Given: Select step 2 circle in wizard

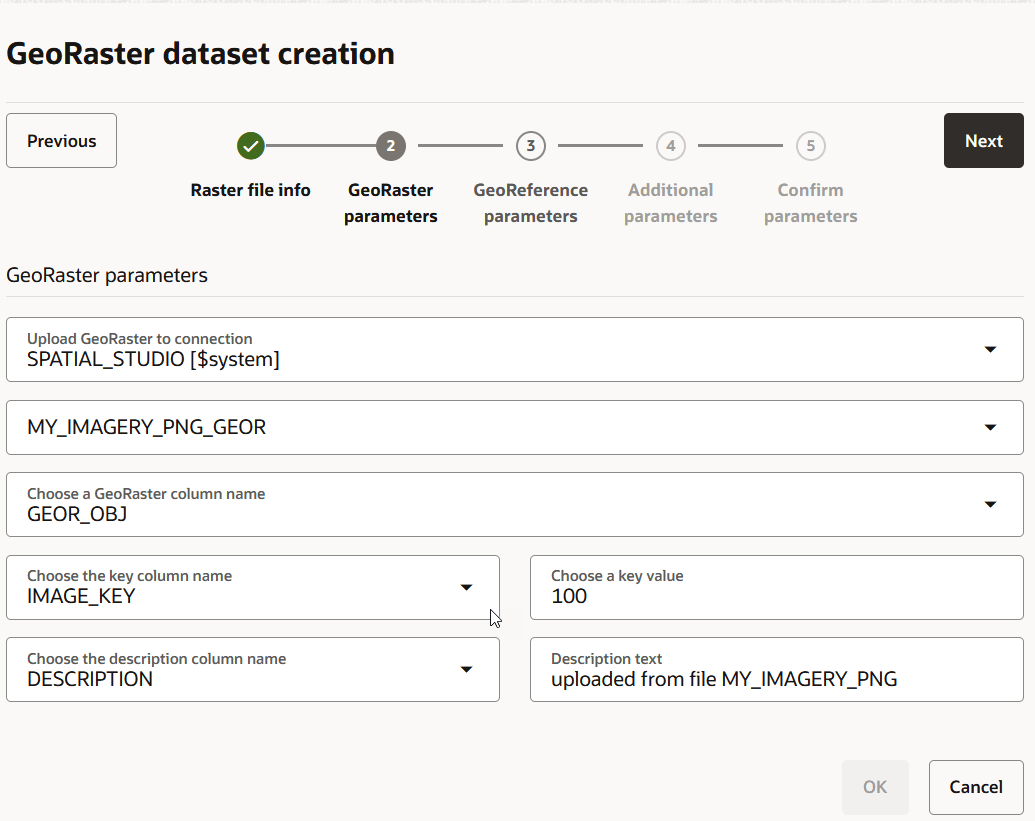Looking at the screenshot, I should 391,146.
